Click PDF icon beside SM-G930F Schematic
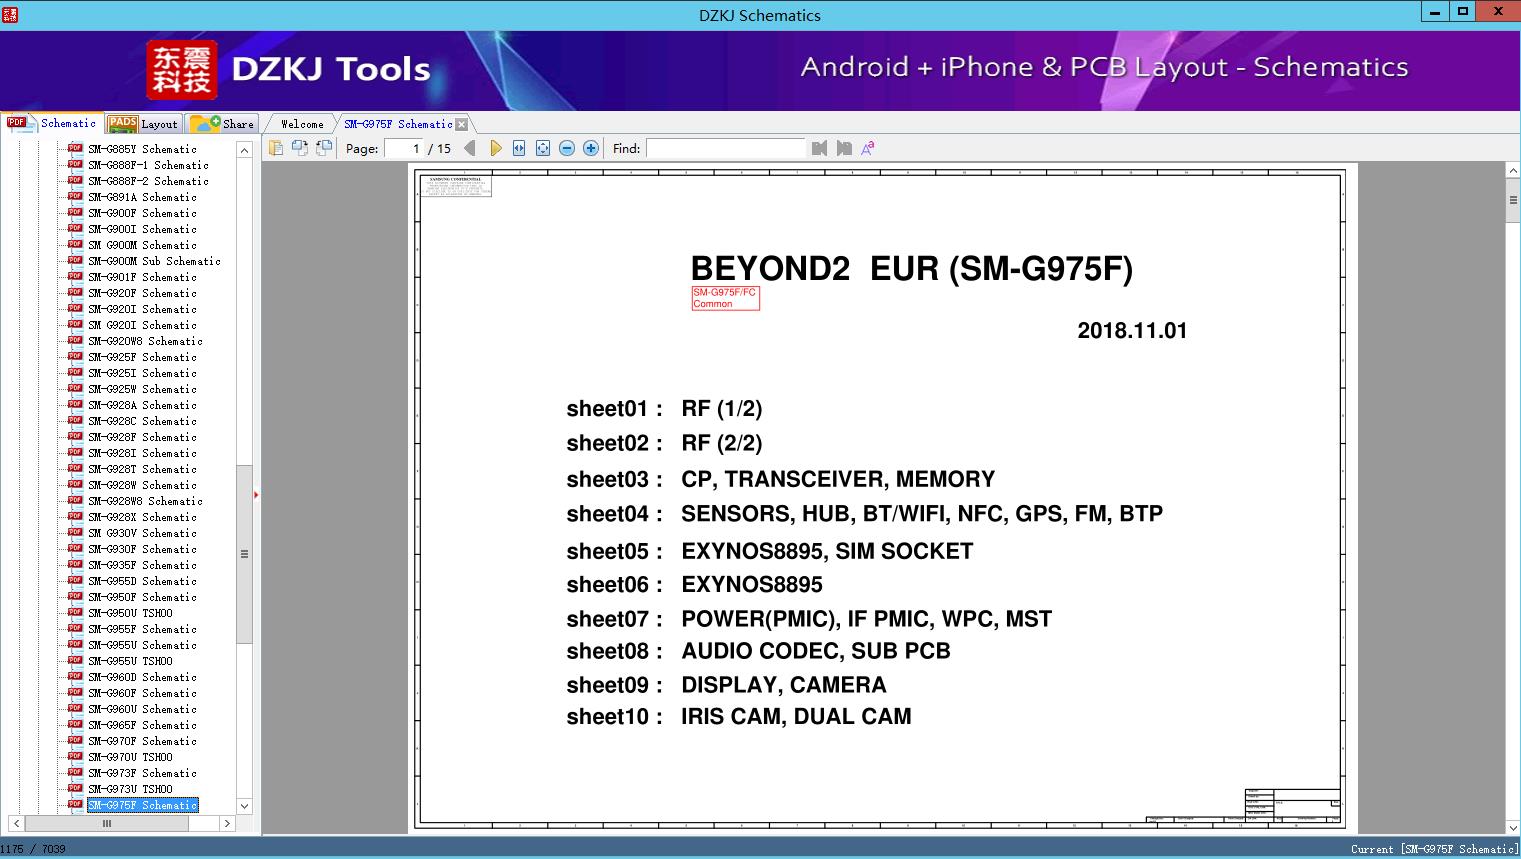 pyautogui.click(x=75, y=548)
